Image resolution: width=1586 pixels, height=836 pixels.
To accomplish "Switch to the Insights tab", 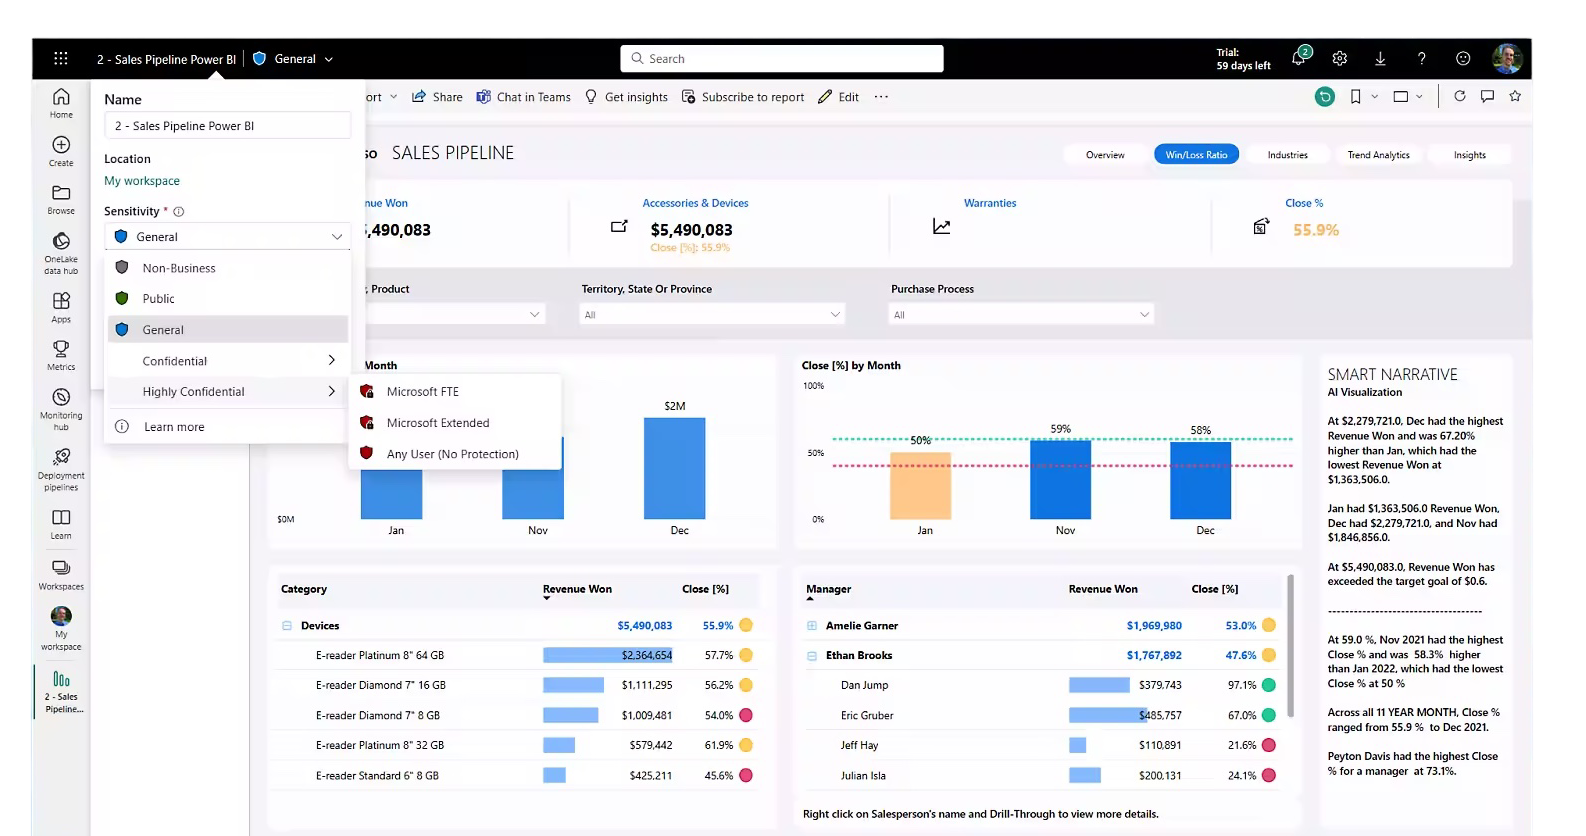I will click(1469, 155).
